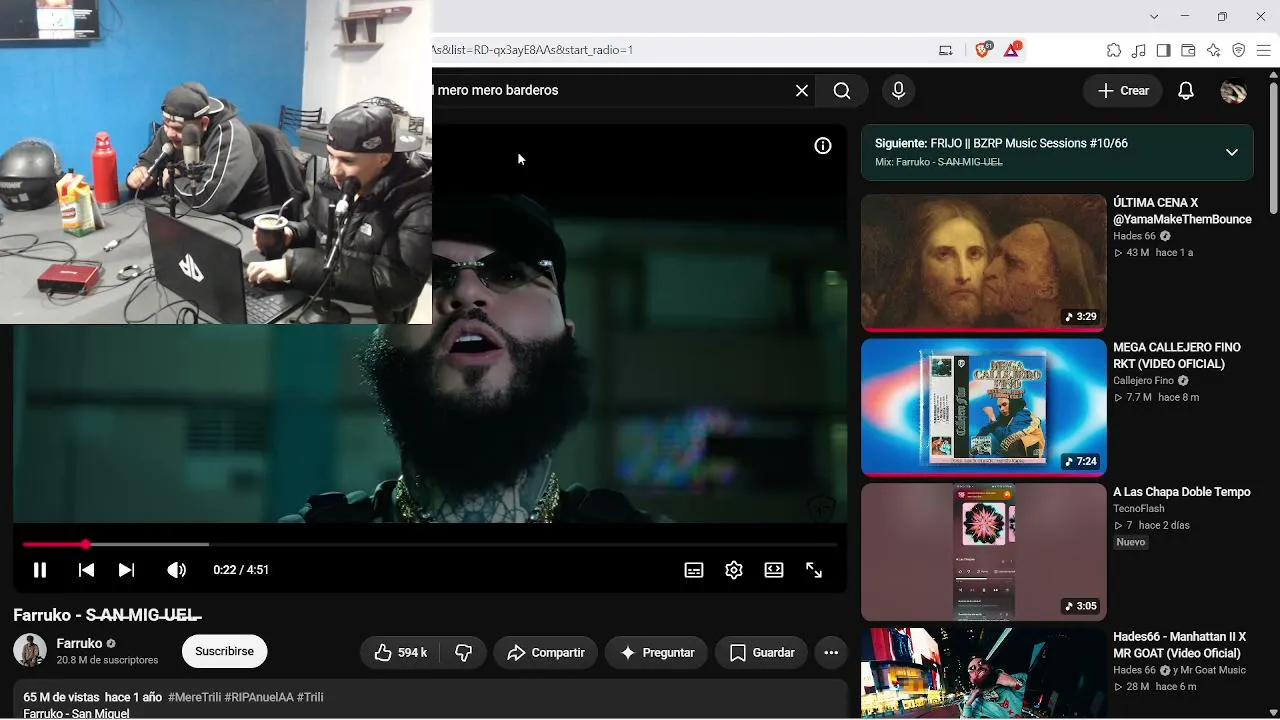Collapse the Siguiente mix playlist panel
This screenshot has height=720, width=1280.
click(1232, 152)
